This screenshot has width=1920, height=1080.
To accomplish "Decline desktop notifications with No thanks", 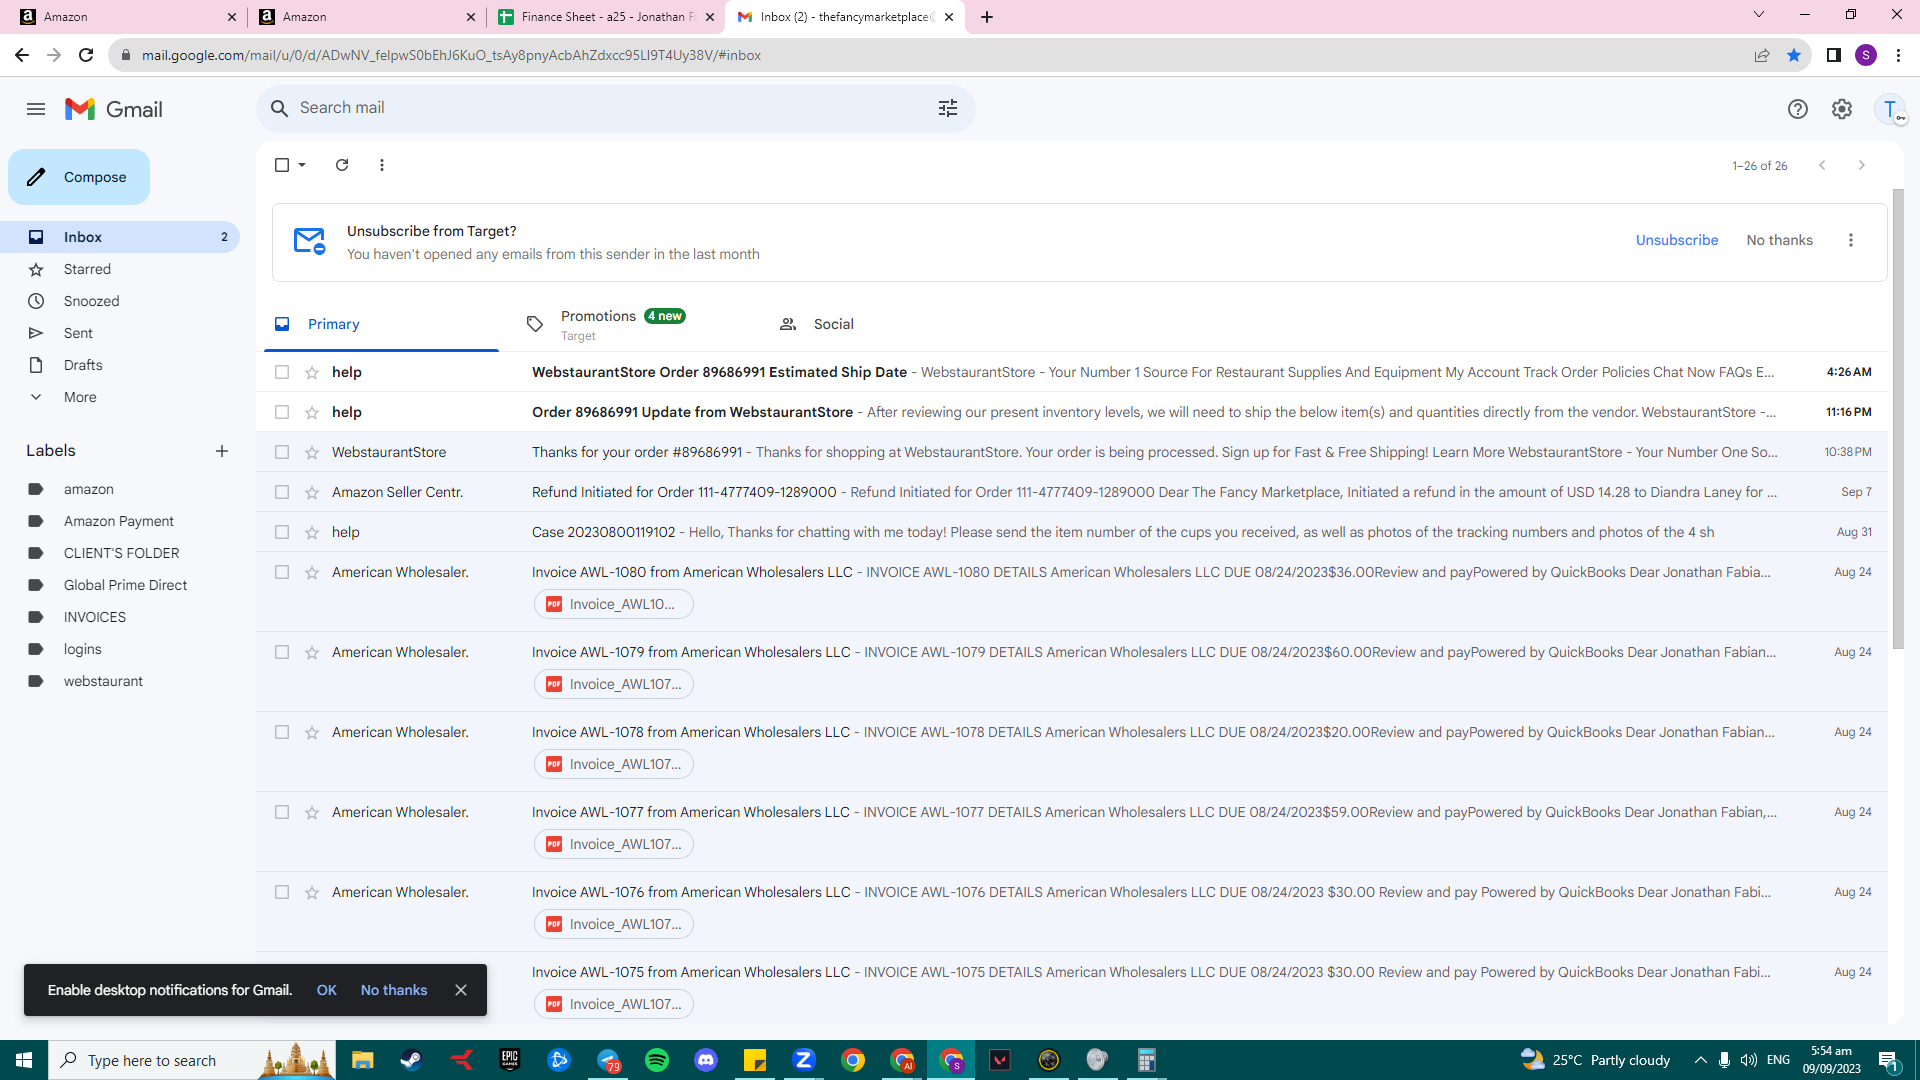I will coord(394,990).
